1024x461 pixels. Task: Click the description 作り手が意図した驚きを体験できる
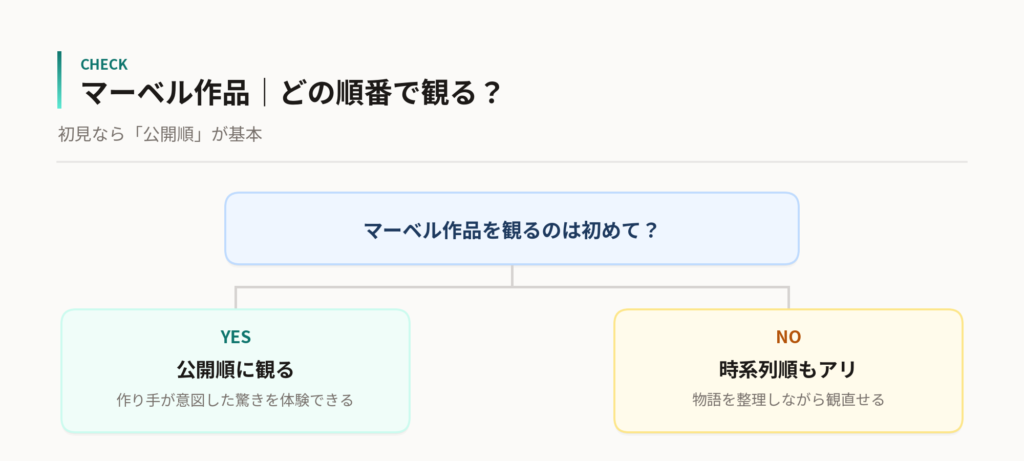pyautogui.click(x=236, y=400)
